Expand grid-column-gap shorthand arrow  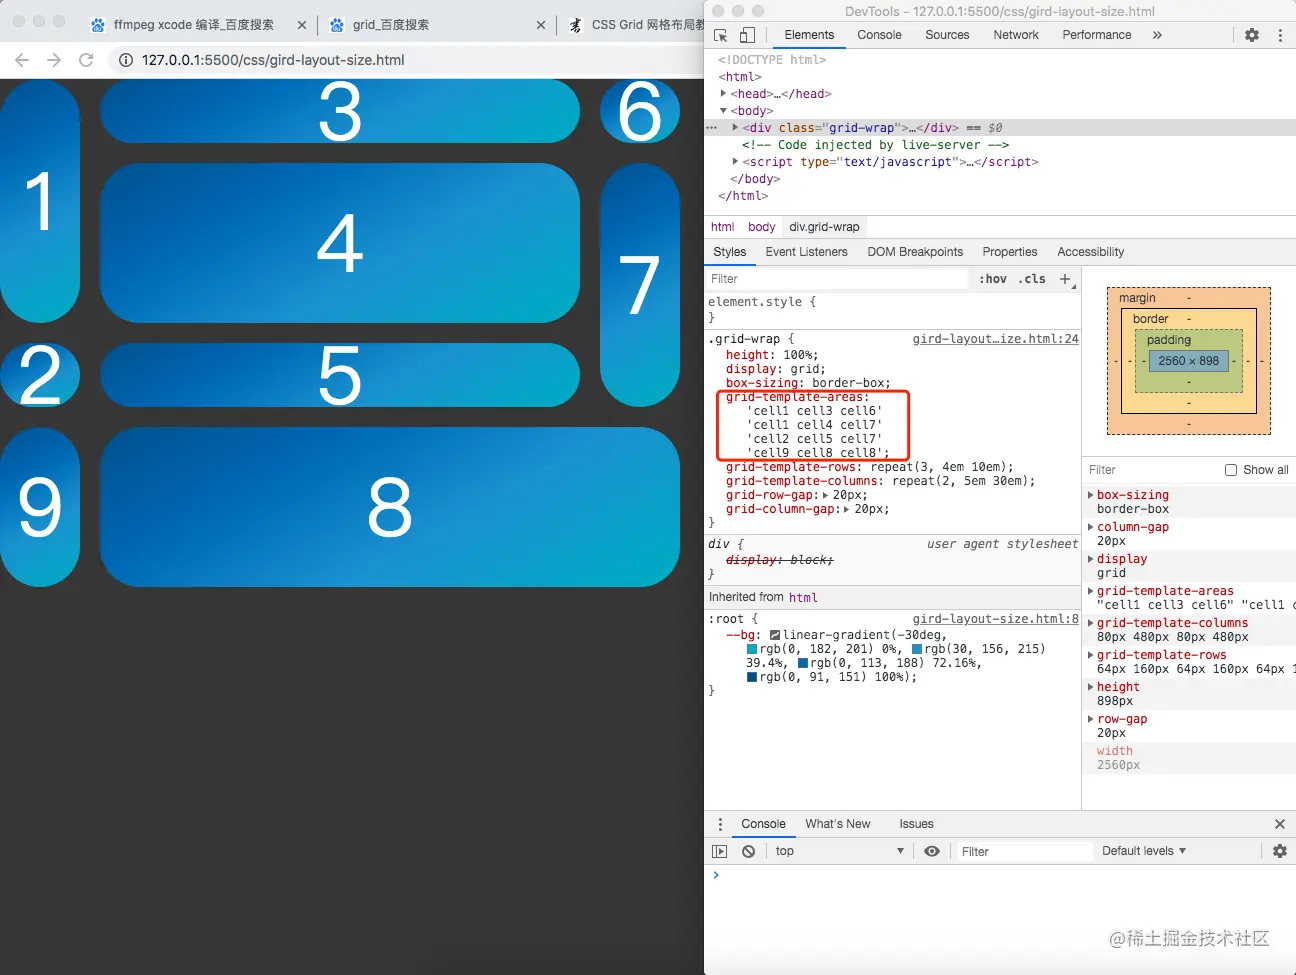[847, 509]
